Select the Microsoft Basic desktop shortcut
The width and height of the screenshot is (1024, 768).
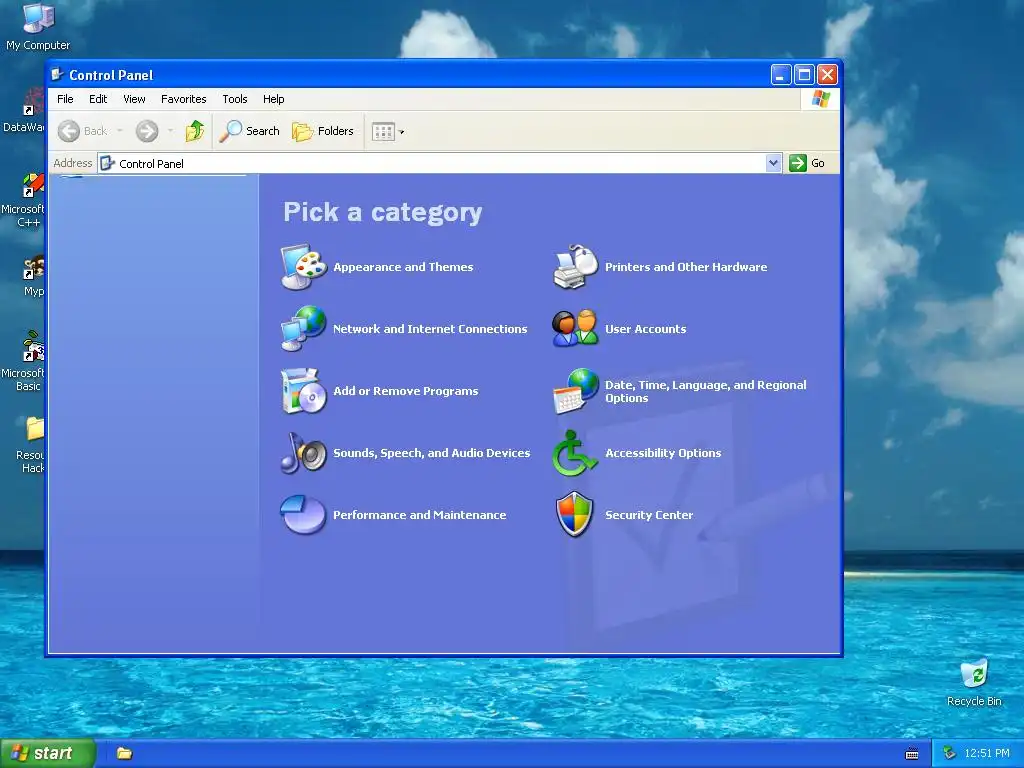(x=24, y=361)
